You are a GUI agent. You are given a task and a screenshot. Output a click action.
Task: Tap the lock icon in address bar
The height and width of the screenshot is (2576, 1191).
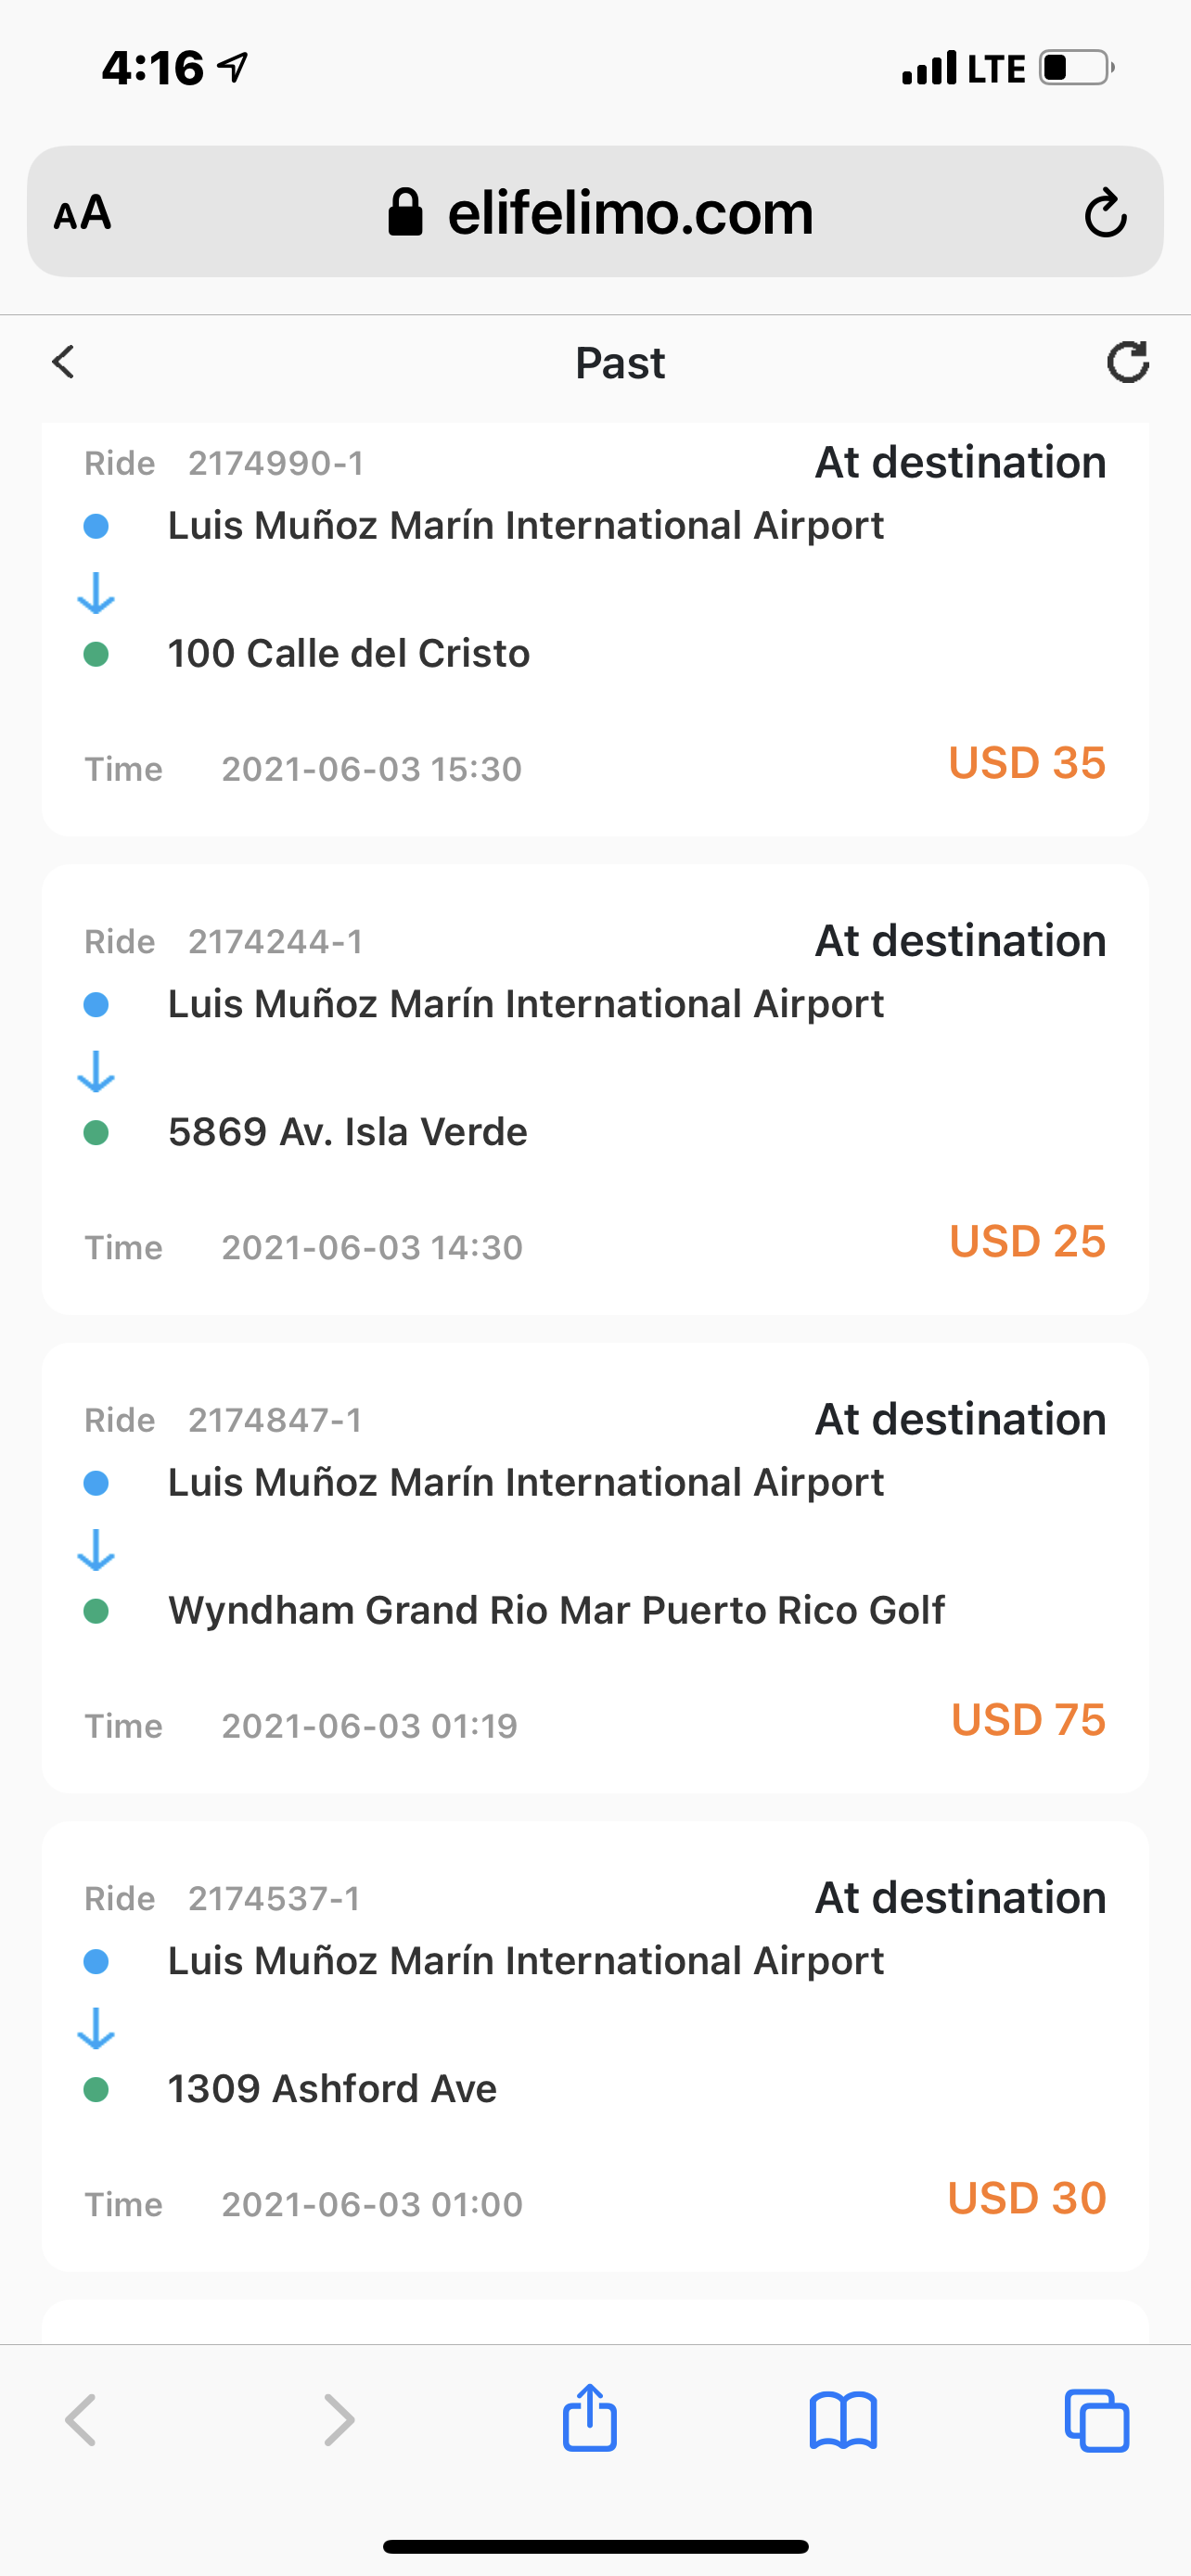[405, 212]
